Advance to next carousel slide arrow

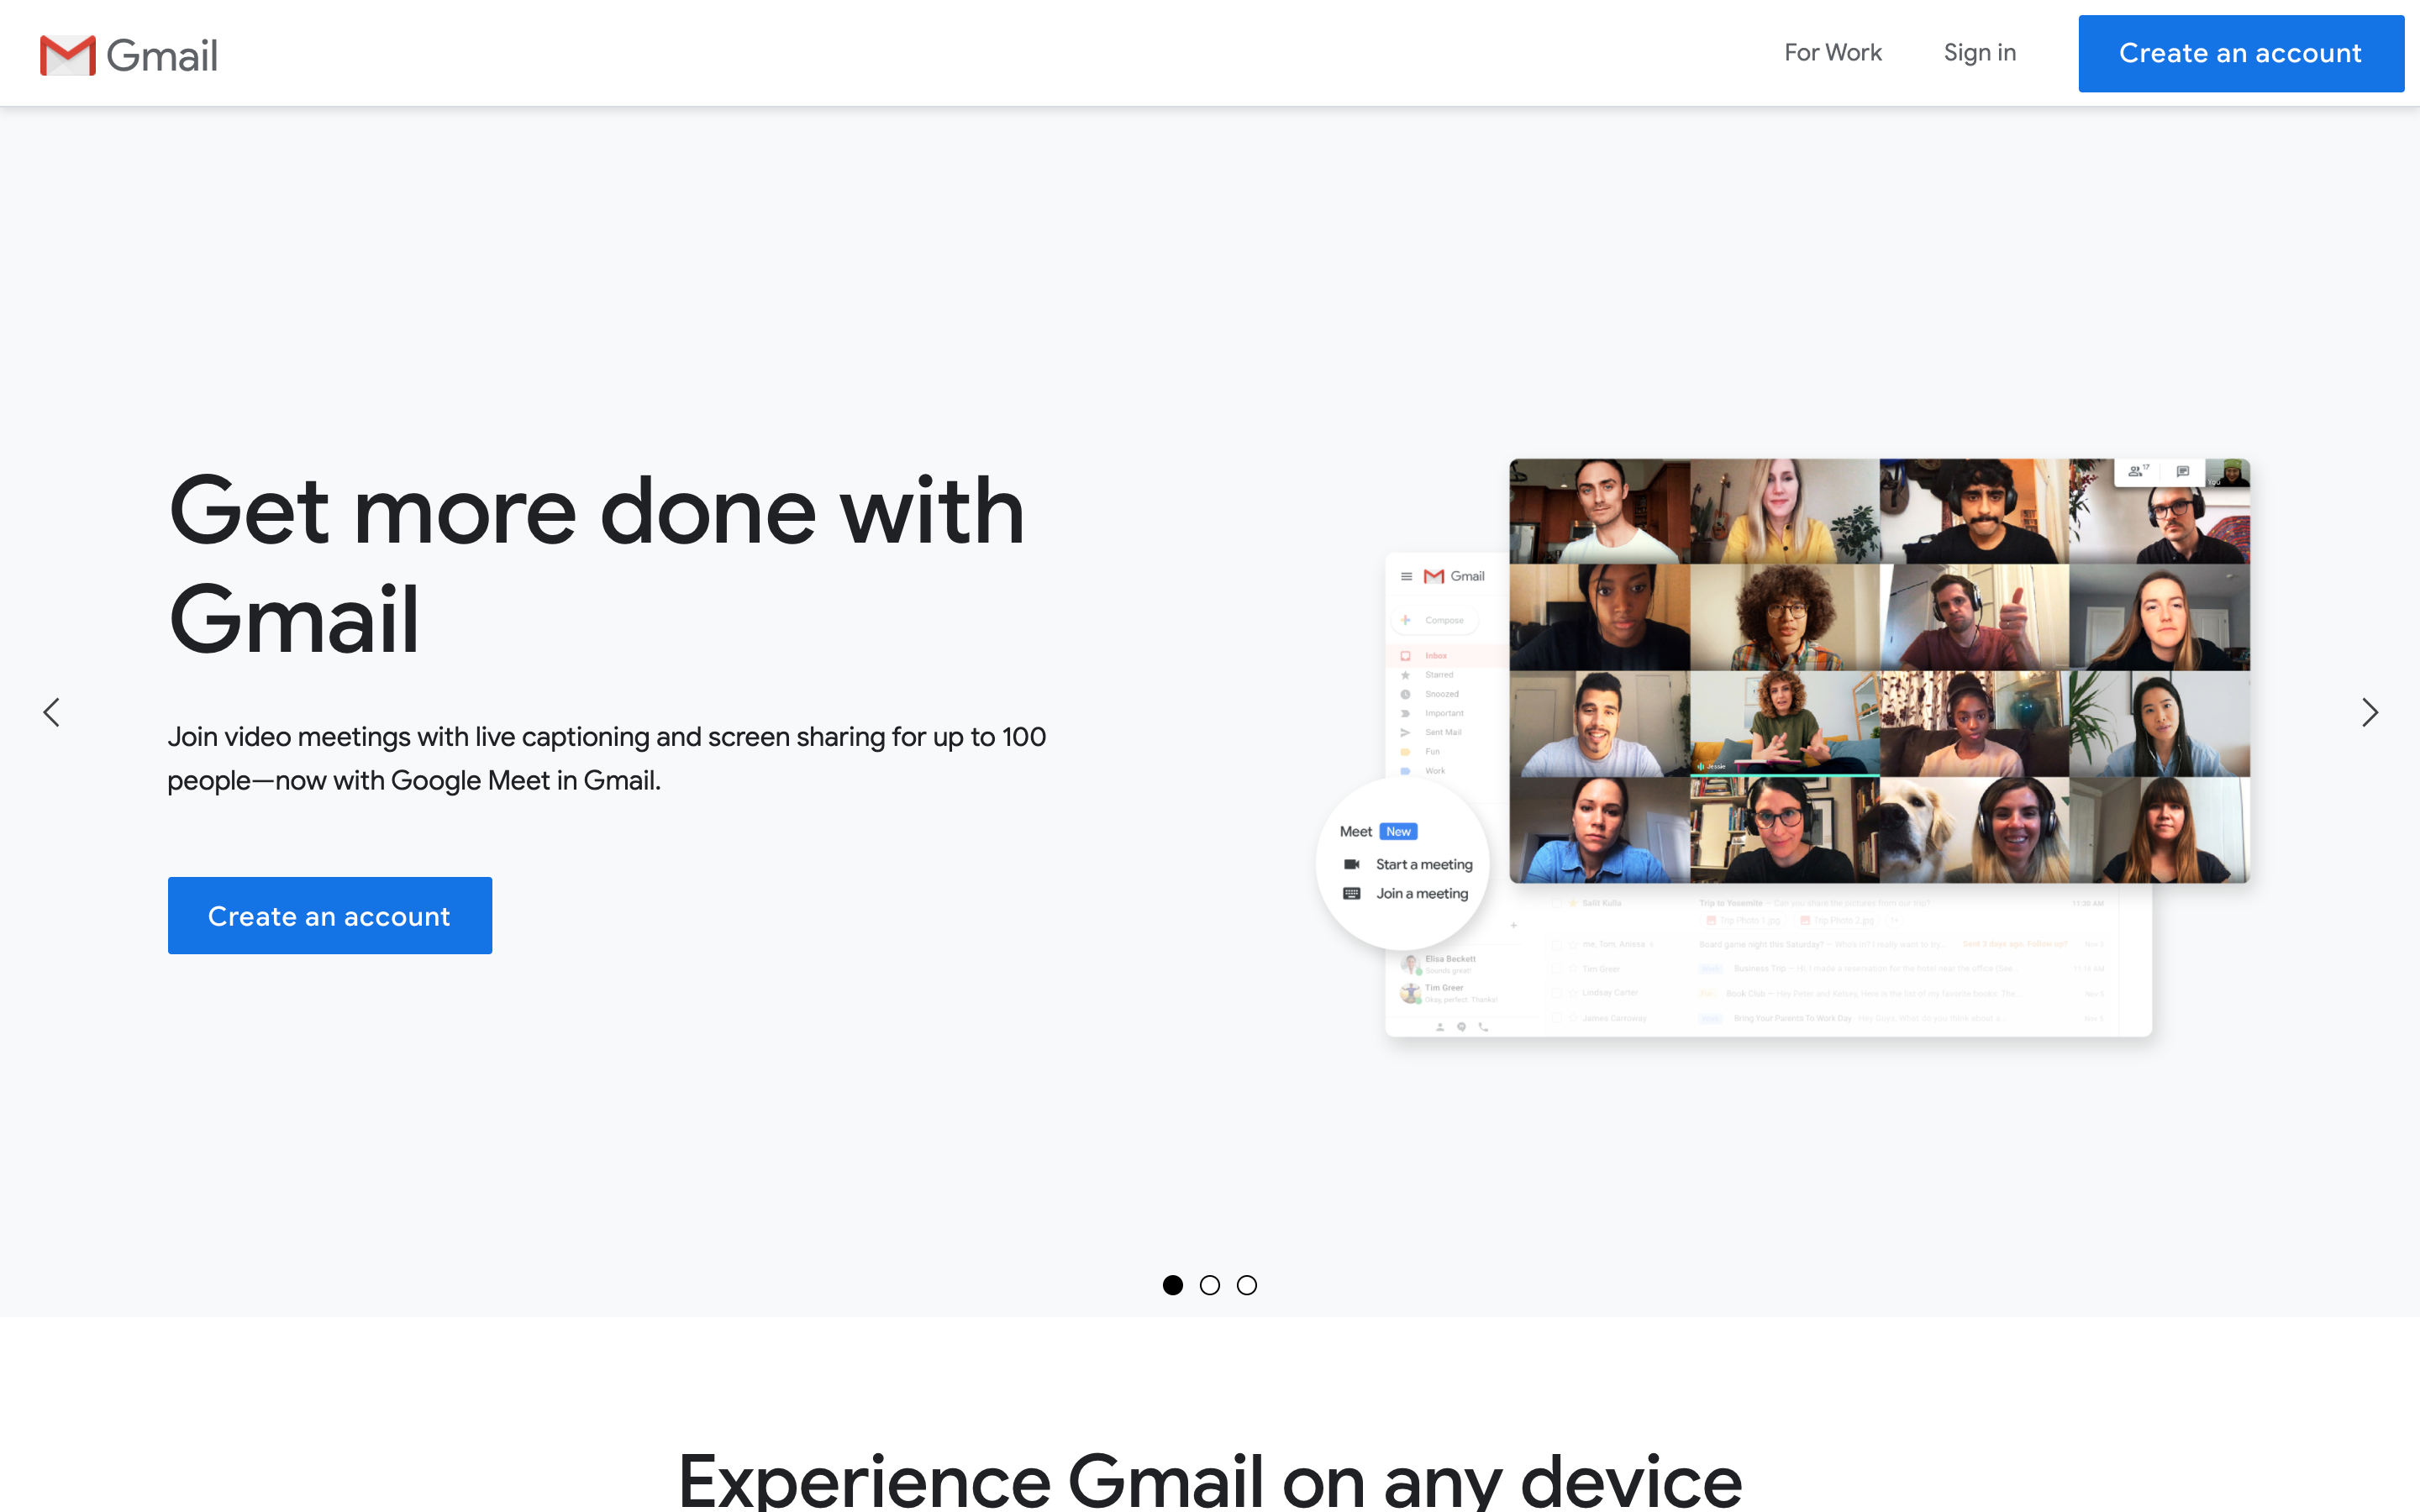[2369, 712]
